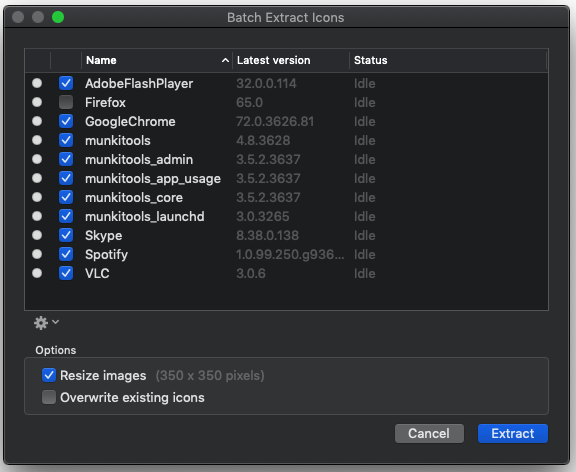Uncheck the GoogleChrome checkbox
This screenshot has height=472, width=576.
pyautogui.click(x=66, y=121)
